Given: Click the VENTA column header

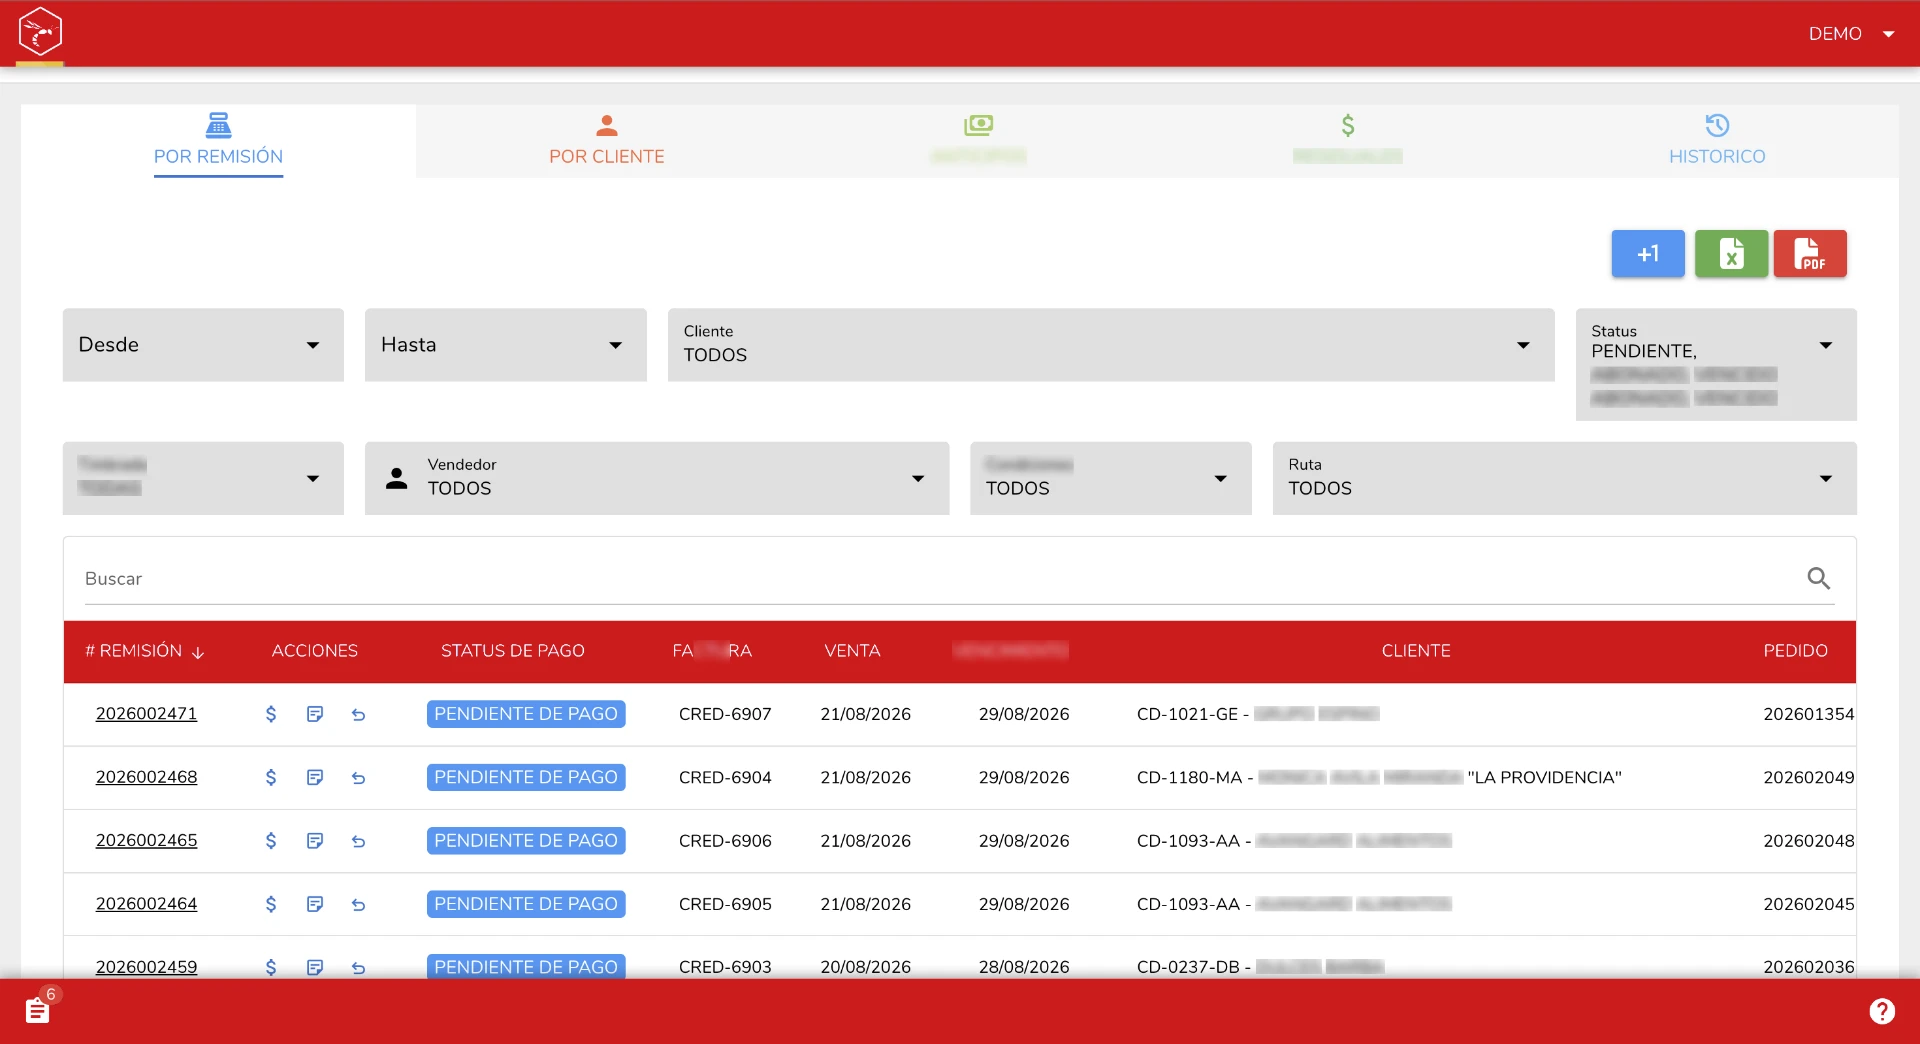Looking at the screenshot, I should tap(852, 651).
